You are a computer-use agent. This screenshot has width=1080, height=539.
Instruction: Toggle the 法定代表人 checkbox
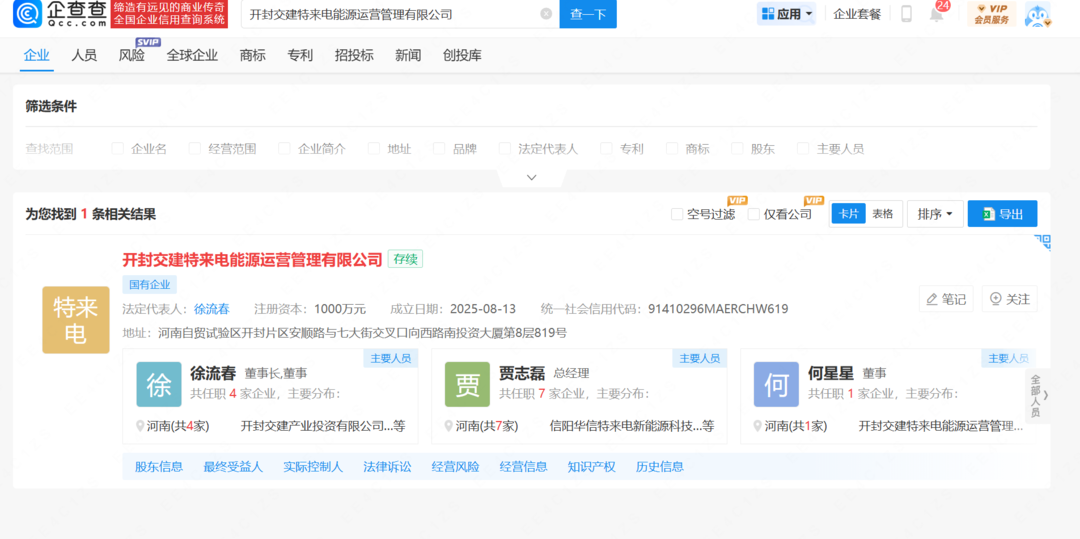(505, 148)
